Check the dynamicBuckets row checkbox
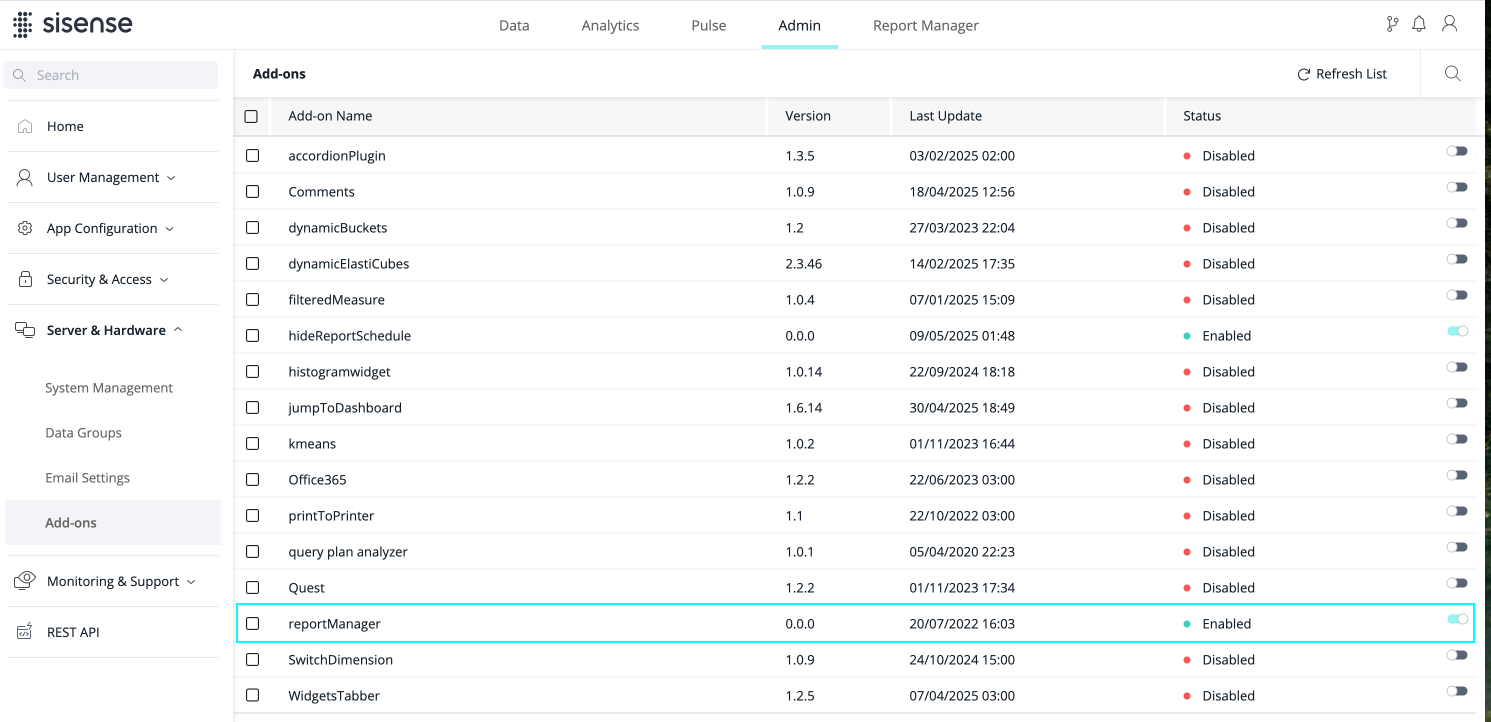1491x722 pixels. pos(252,228)
